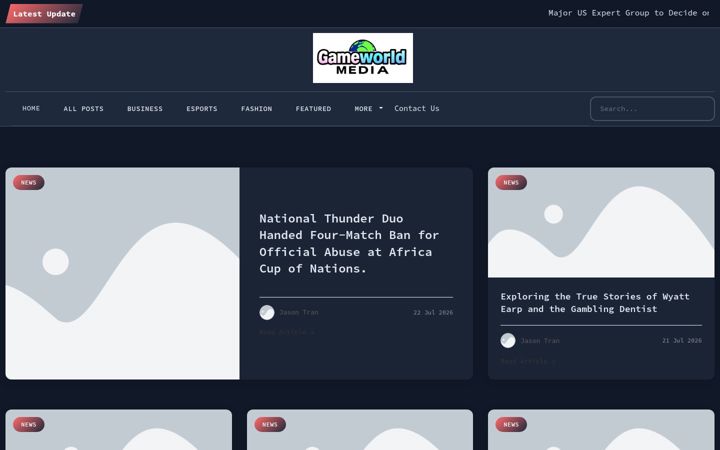Open the Business category

(x=145, y=109)
